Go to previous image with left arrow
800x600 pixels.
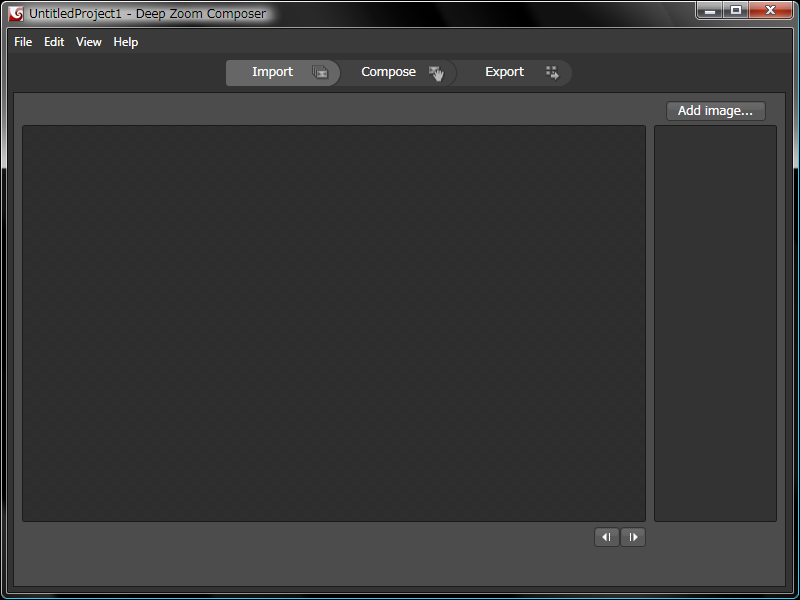click(x=606, y=537)
